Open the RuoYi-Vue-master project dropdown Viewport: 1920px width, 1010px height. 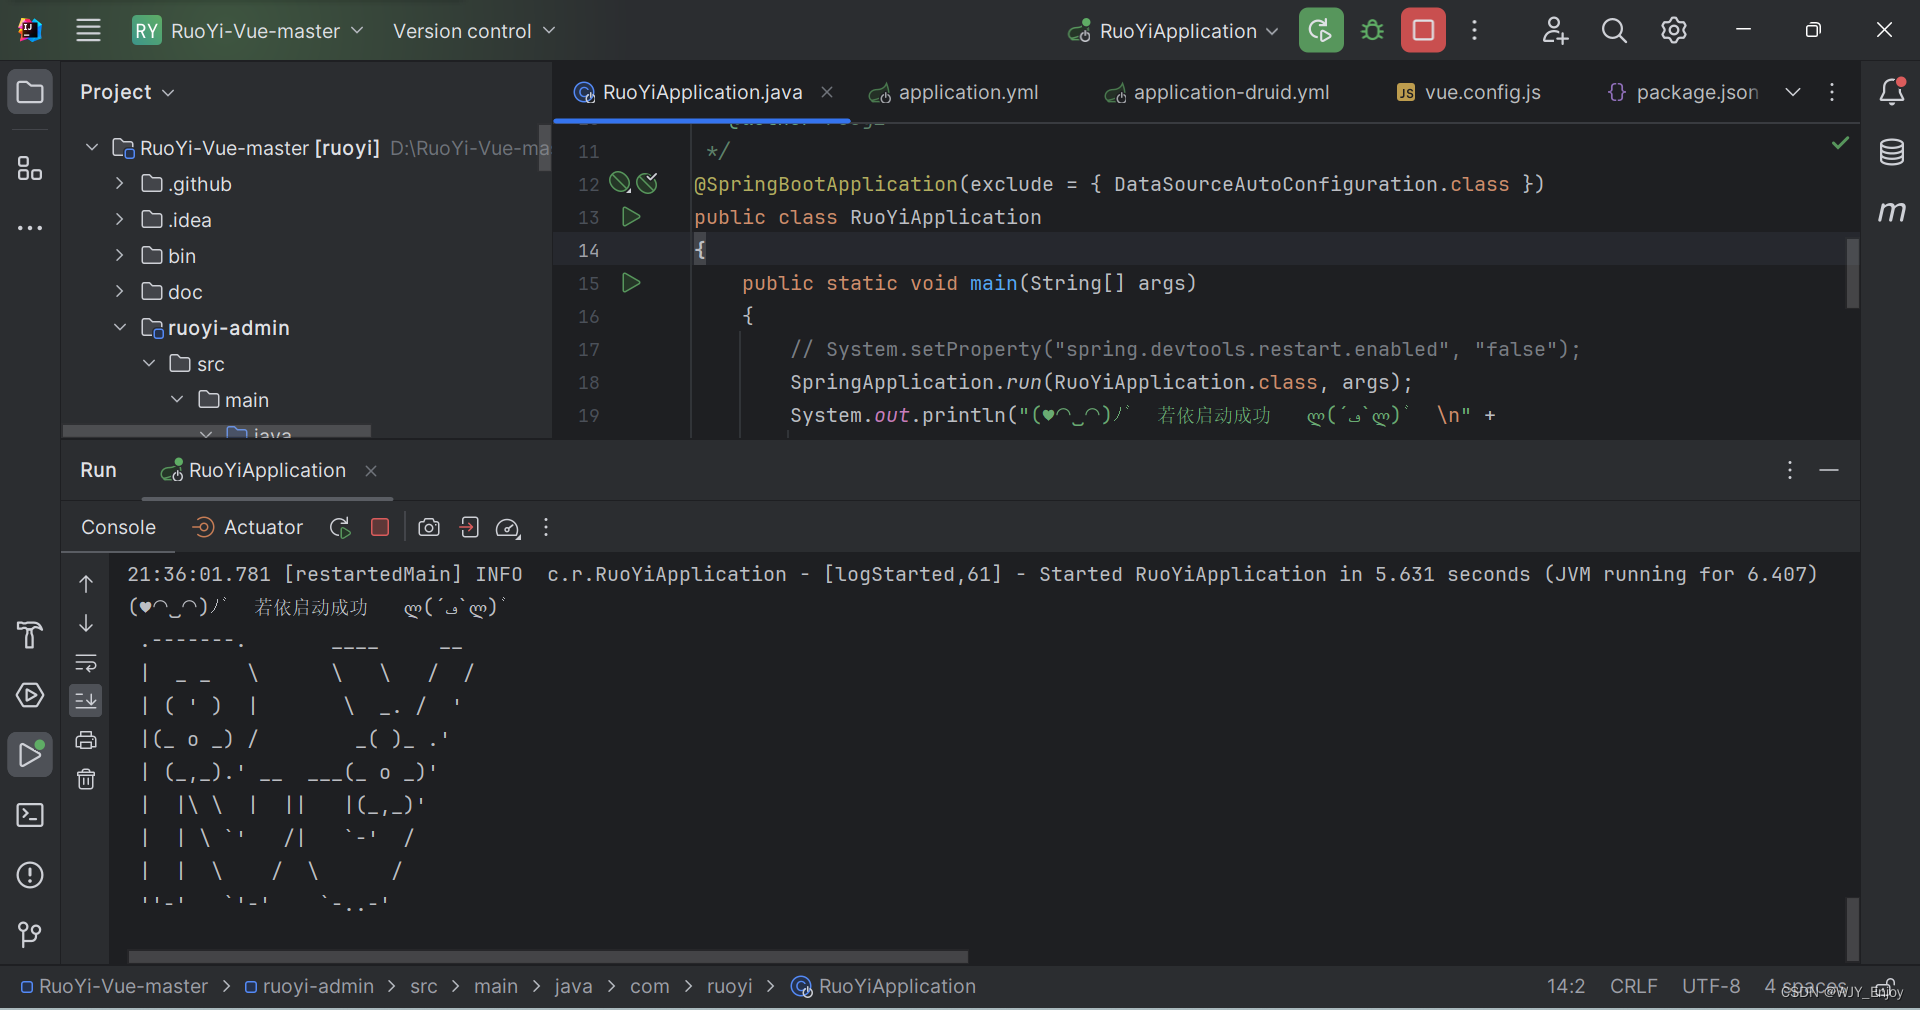pos(249,31)
